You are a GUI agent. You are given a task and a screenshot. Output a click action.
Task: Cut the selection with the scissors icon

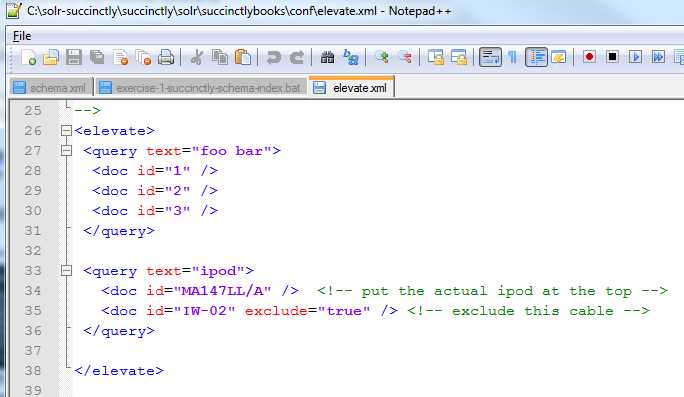pyautogui.click(x=197, y=58)
